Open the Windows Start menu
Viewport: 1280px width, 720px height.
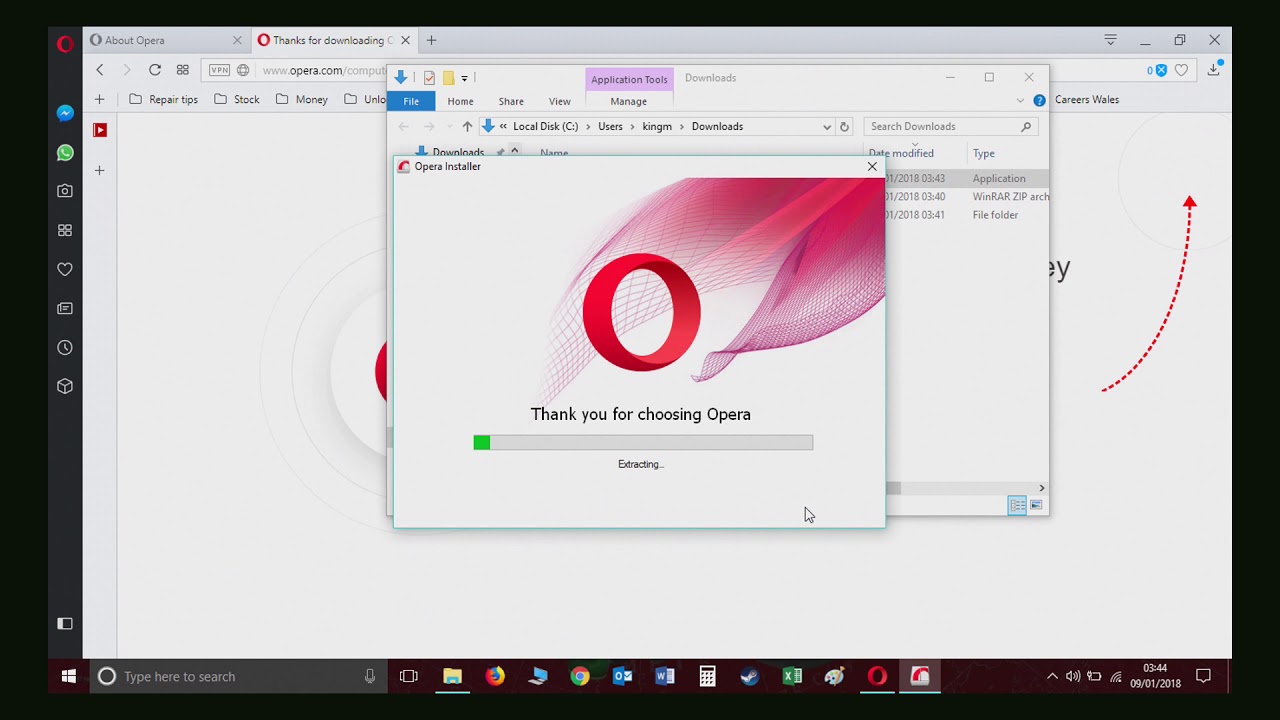(68, 676)
